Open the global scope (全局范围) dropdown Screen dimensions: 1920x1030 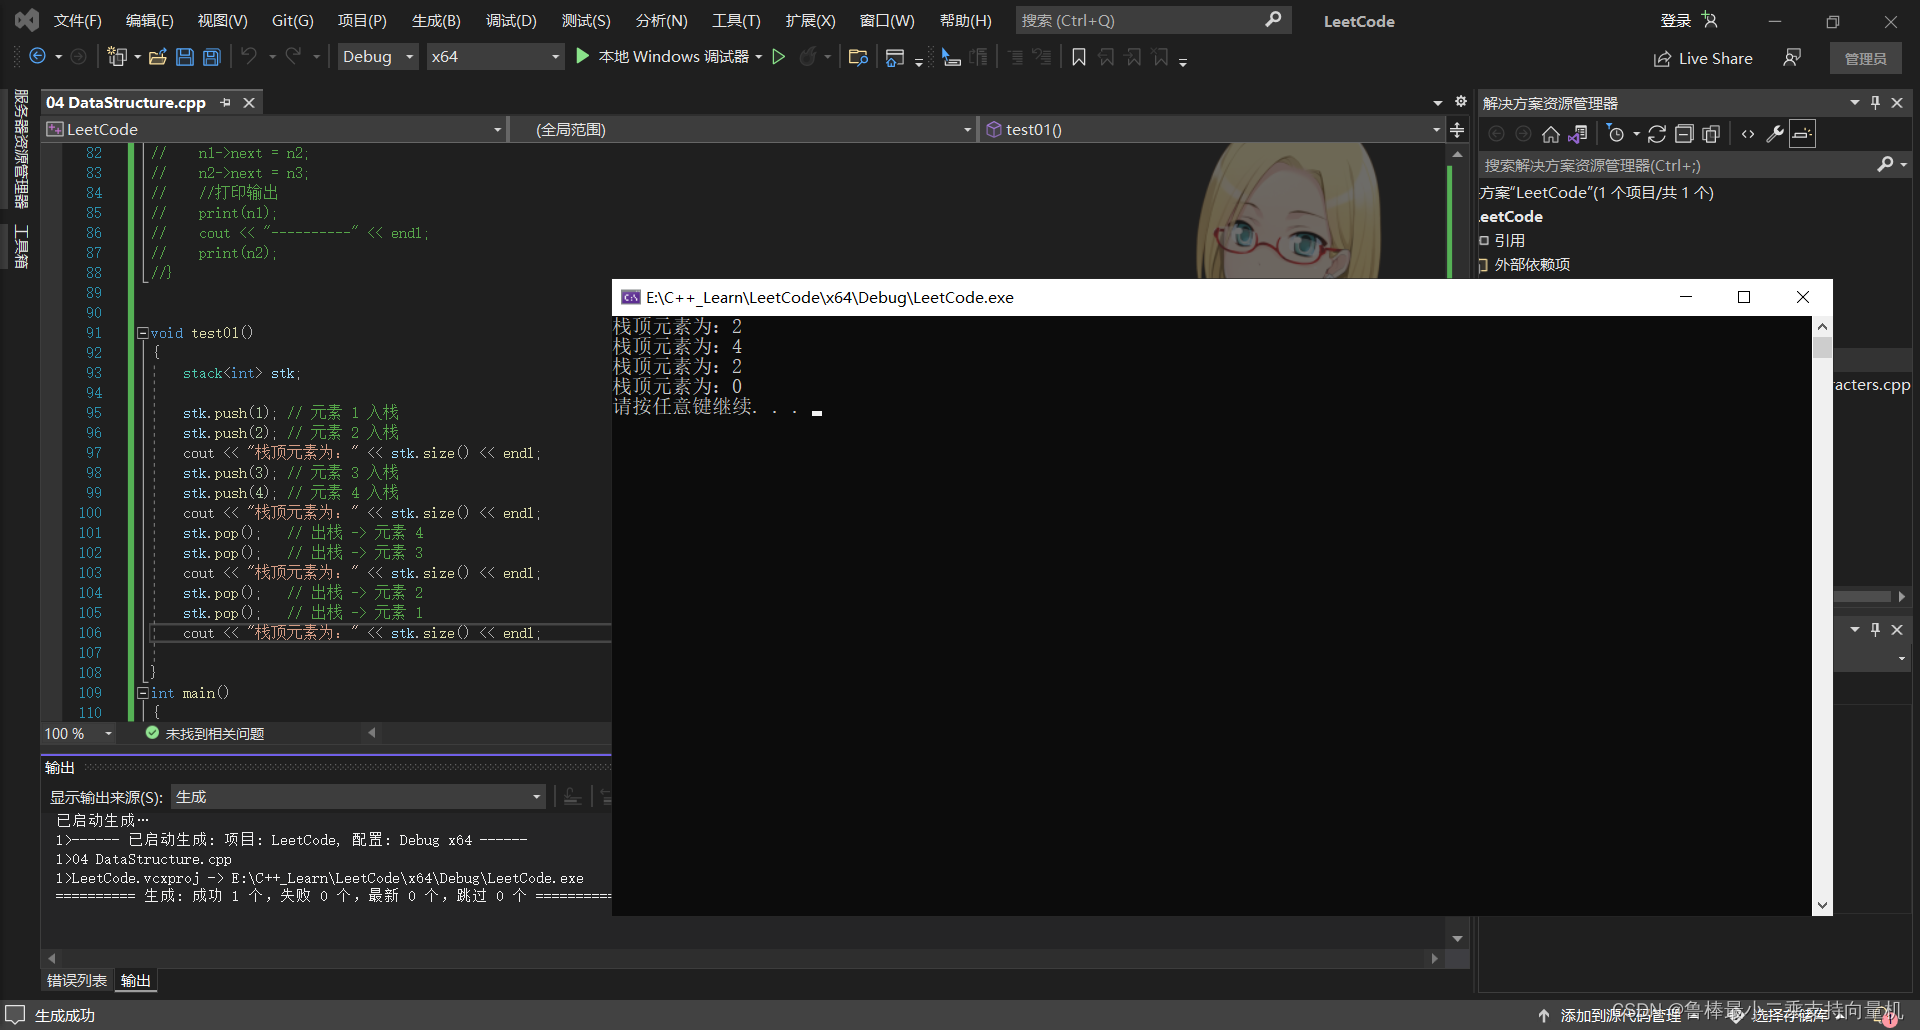[743, 129]
